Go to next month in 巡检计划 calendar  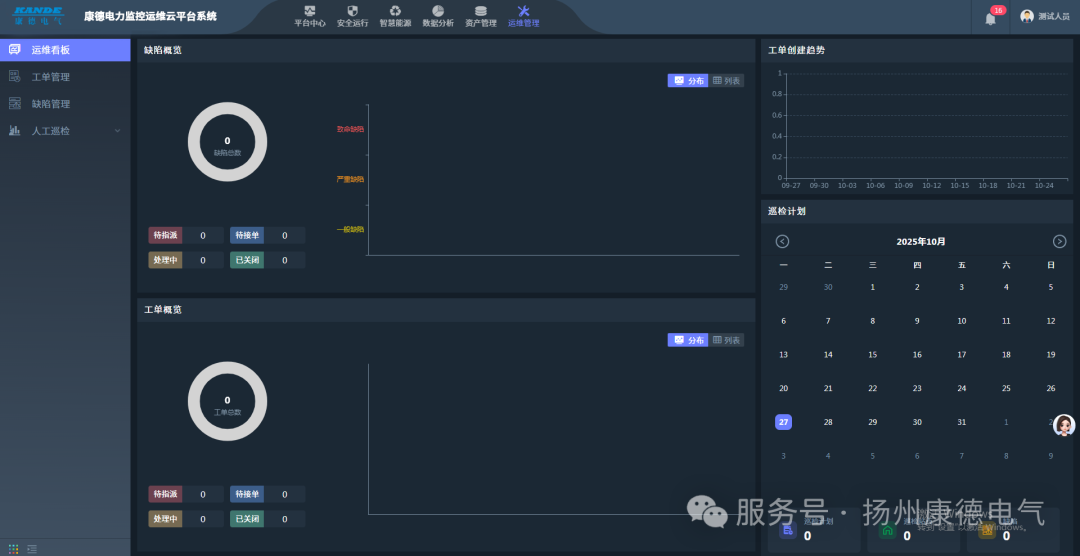coord(1059,241)
